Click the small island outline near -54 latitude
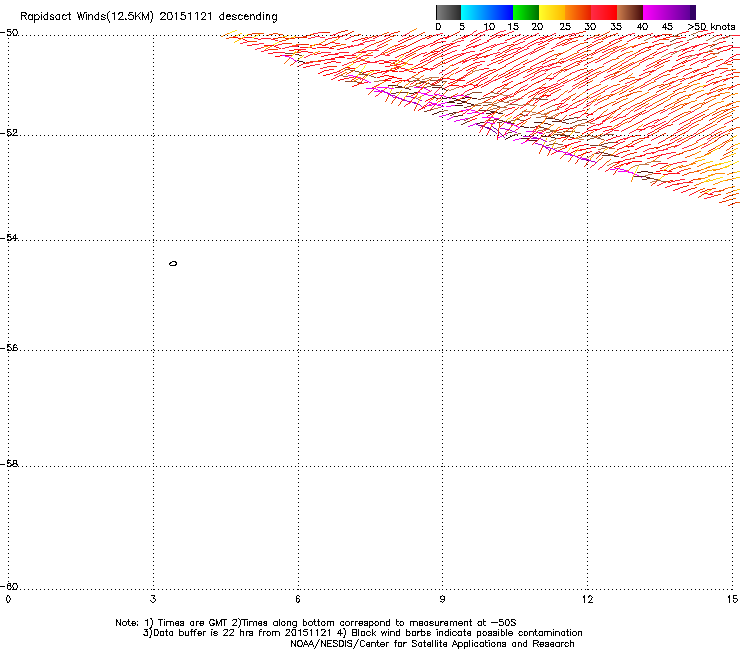740x650 pixels. click(173, 263)
